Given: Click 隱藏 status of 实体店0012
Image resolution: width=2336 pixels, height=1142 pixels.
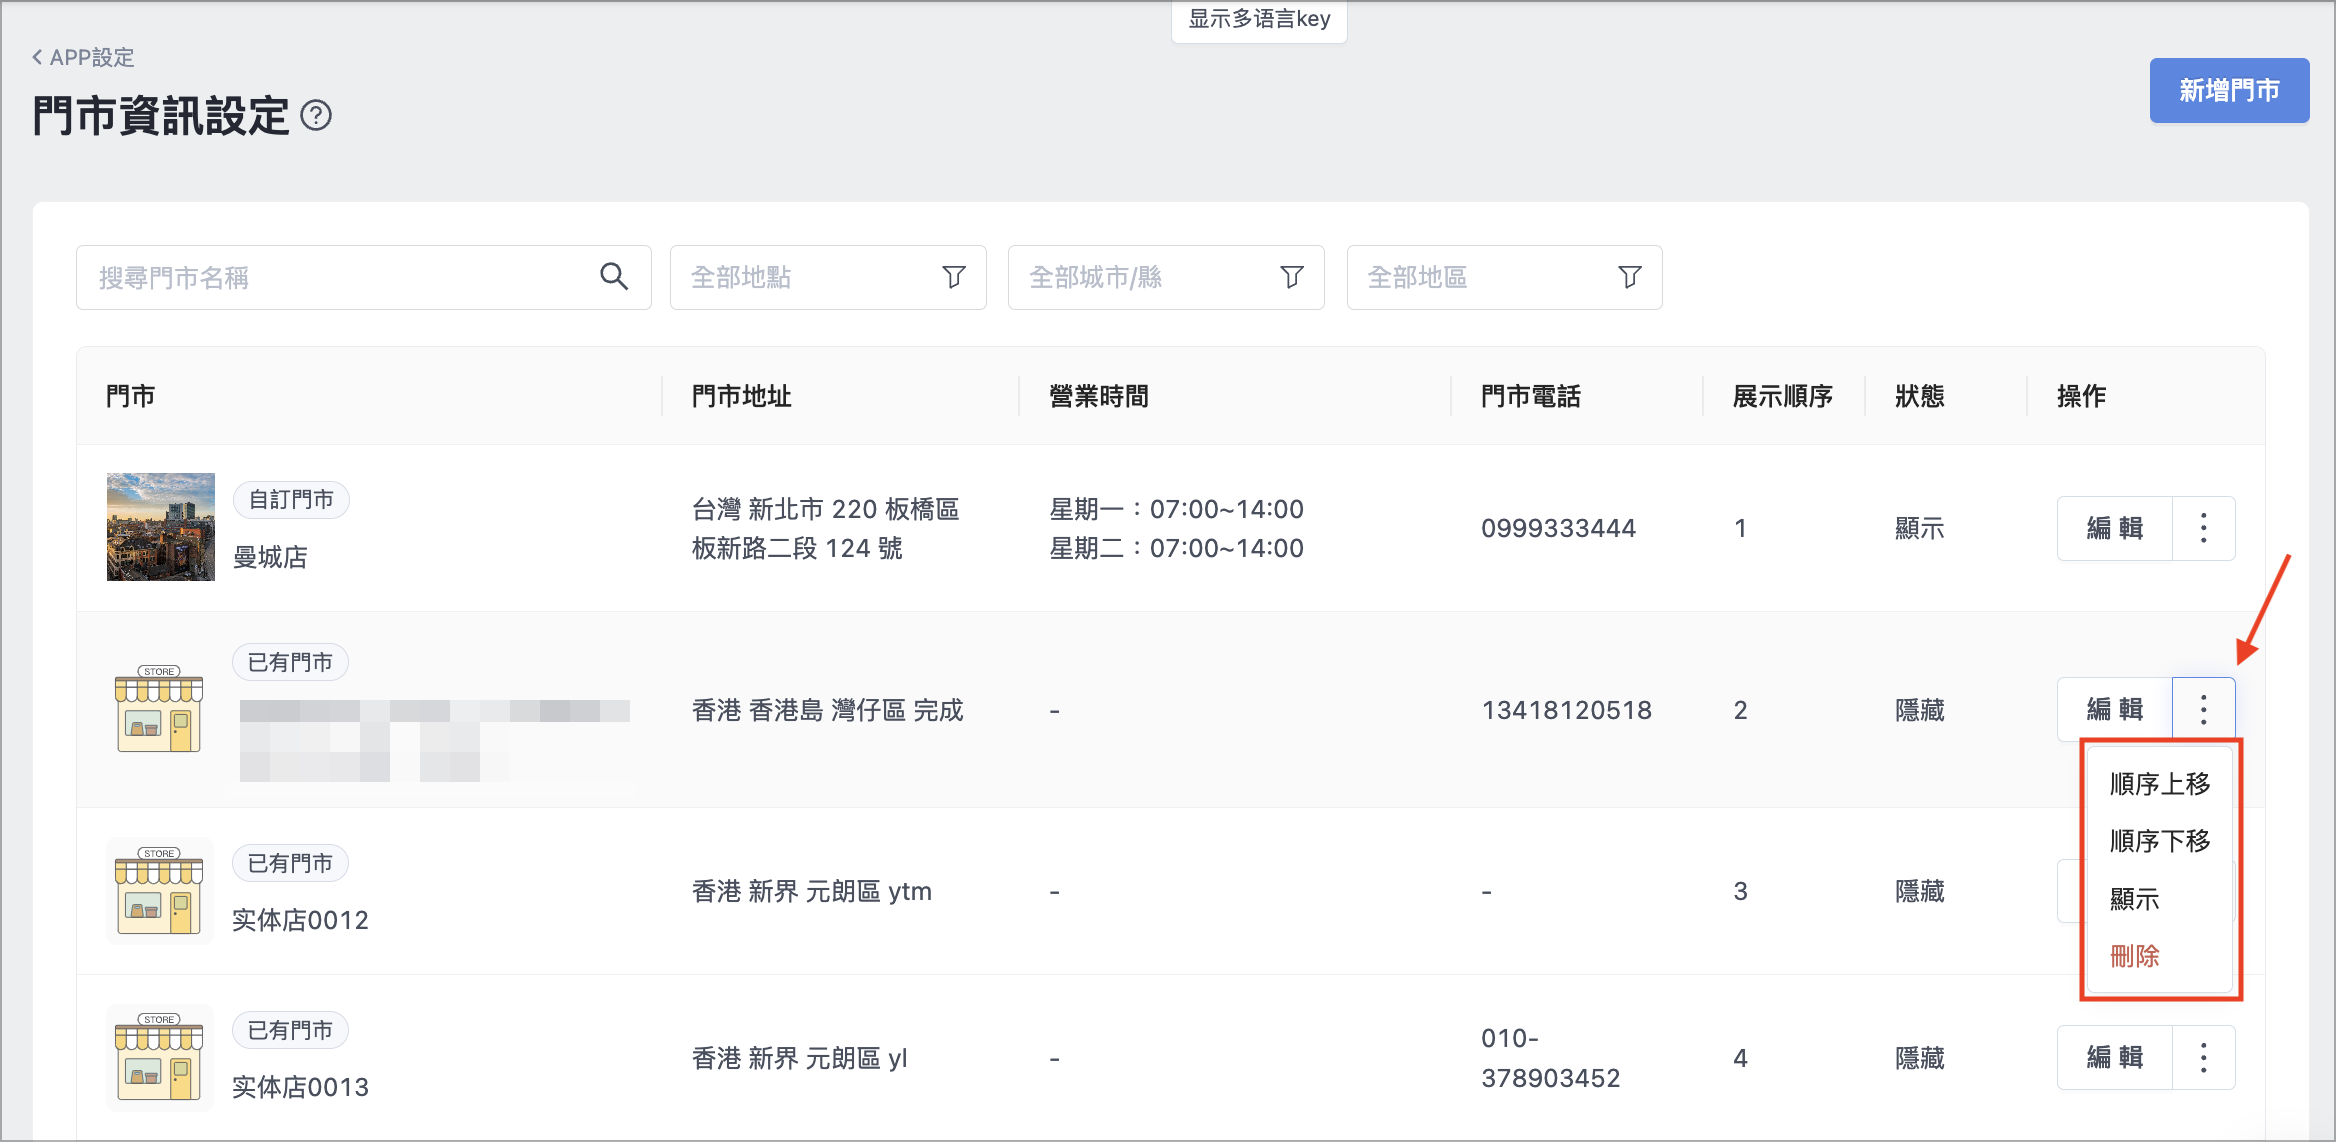Looking at the screenshot, I should 1919,891.
